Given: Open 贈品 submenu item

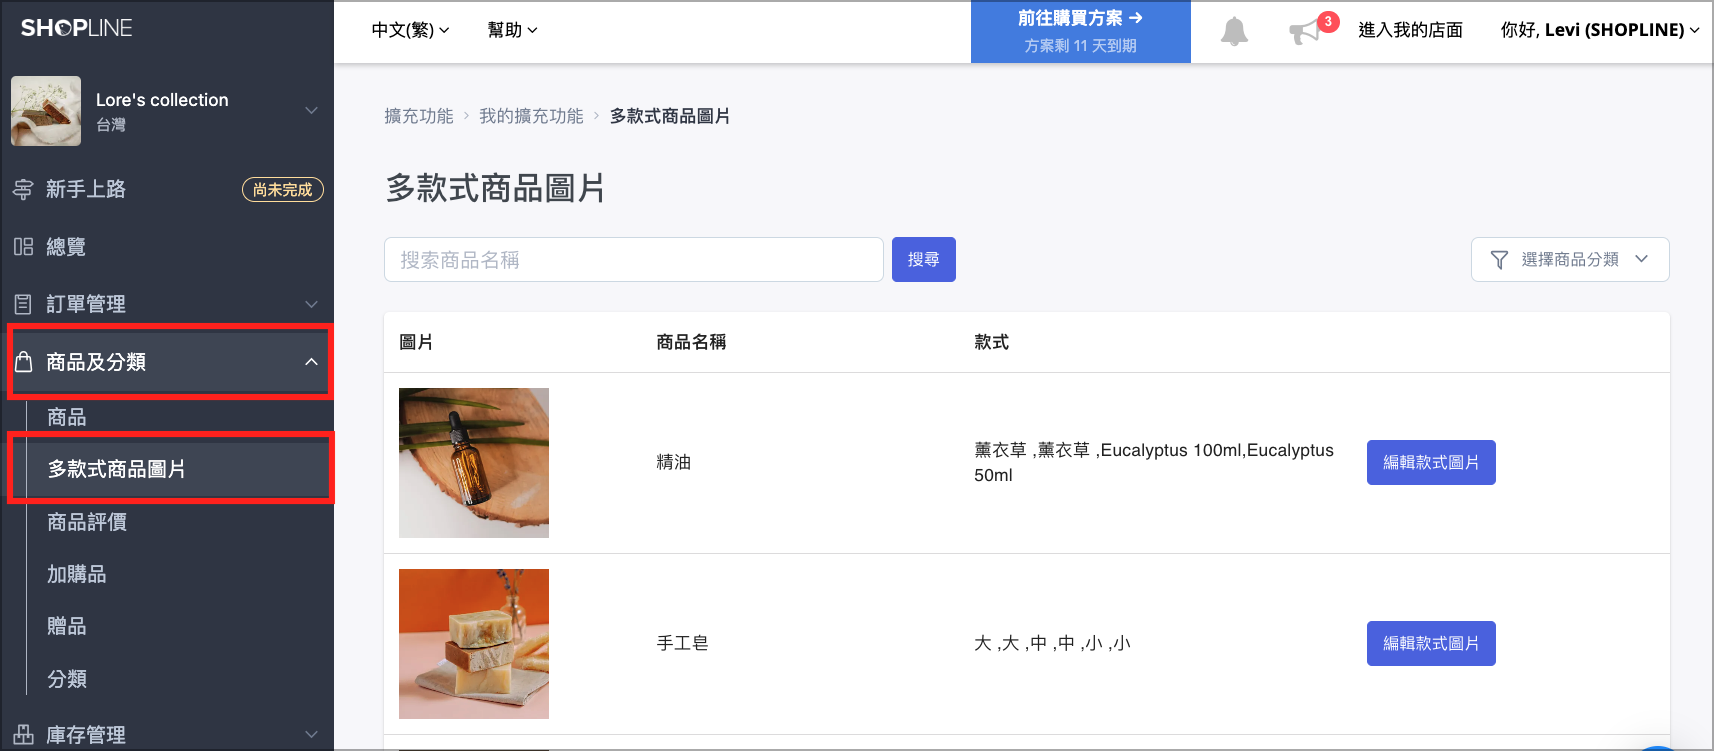Looking at the screenshot, I should tap(67, 626).
